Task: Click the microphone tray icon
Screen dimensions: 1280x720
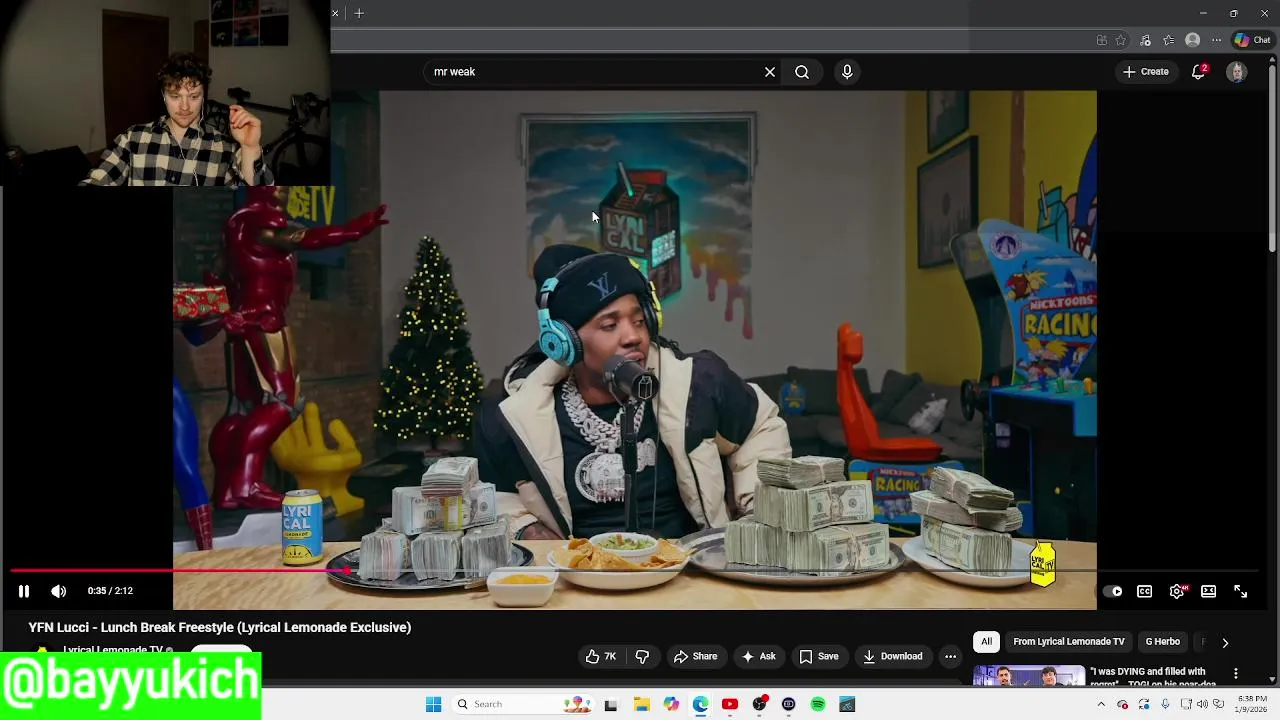Action: [x=1165, y=704]
